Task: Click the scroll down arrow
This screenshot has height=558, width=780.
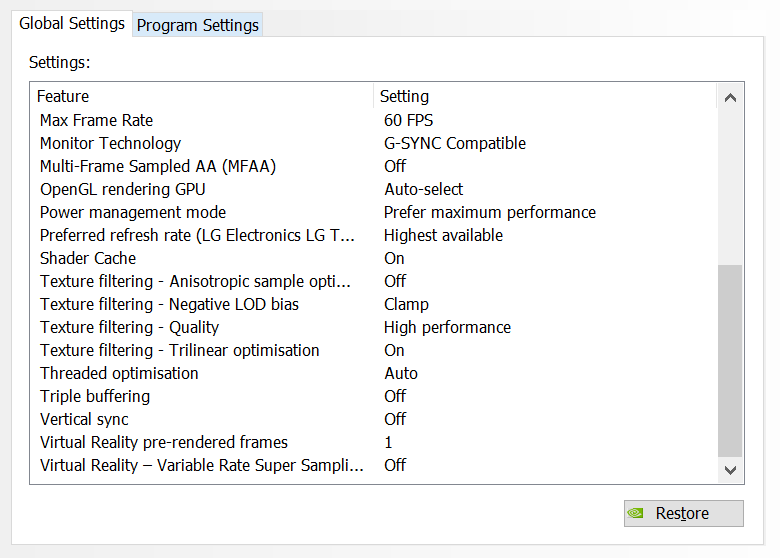Action: pos(730,469)
